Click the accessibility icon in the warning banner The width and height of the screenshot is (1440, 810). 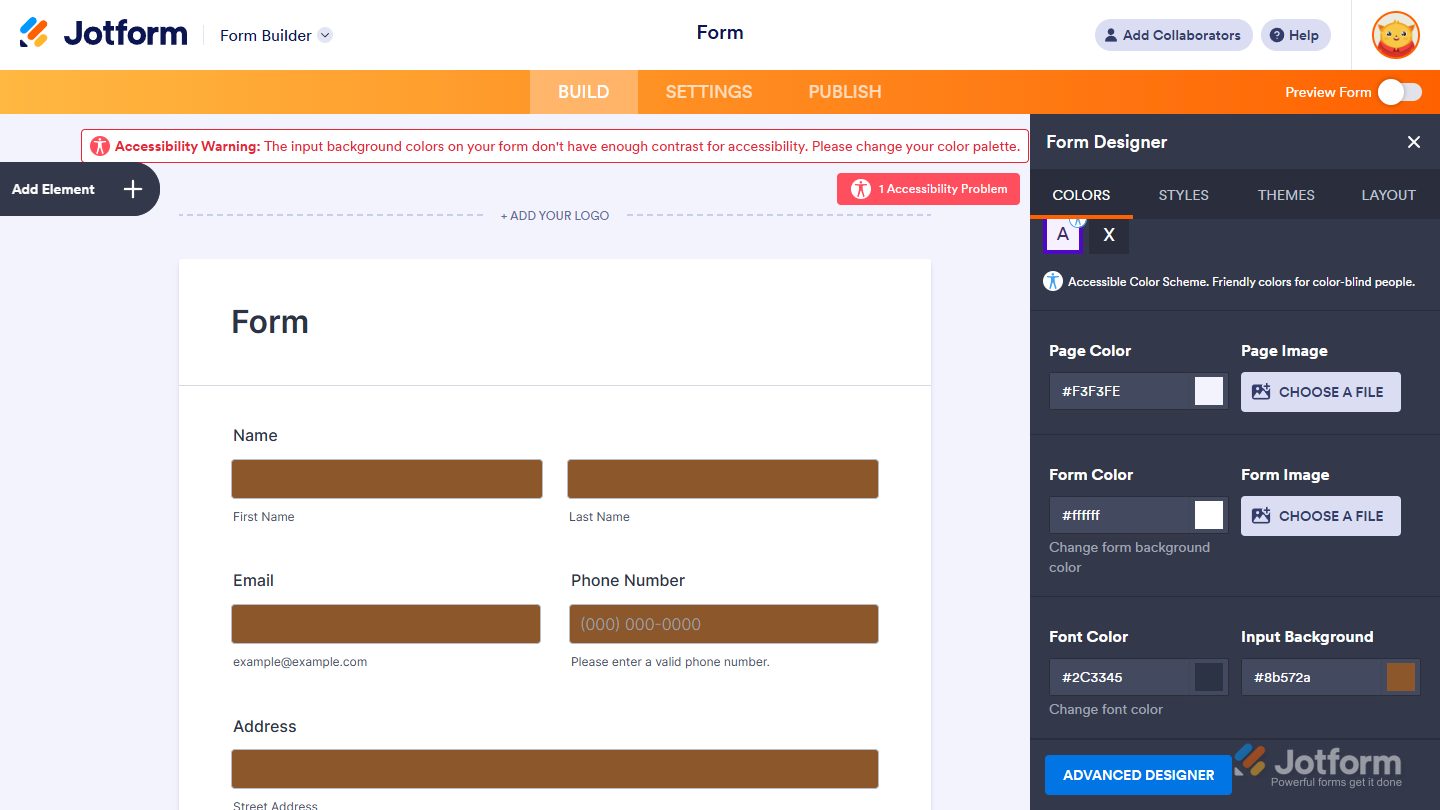100,145
